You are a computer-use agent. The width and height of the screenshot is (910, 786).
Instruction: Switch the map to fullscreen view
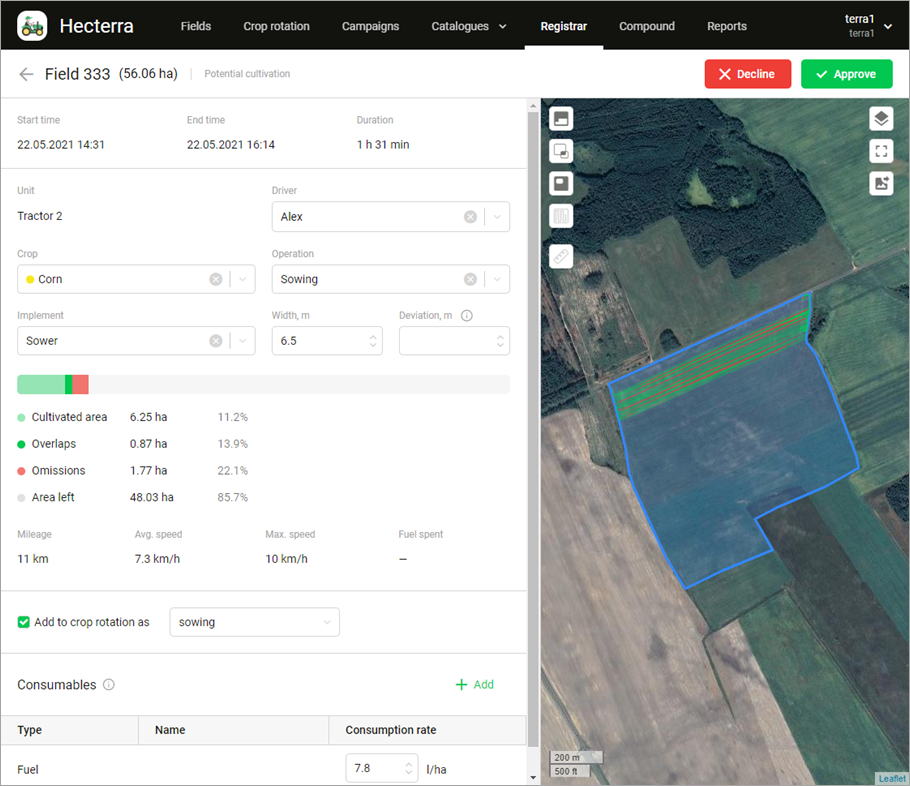click(880, 151)
